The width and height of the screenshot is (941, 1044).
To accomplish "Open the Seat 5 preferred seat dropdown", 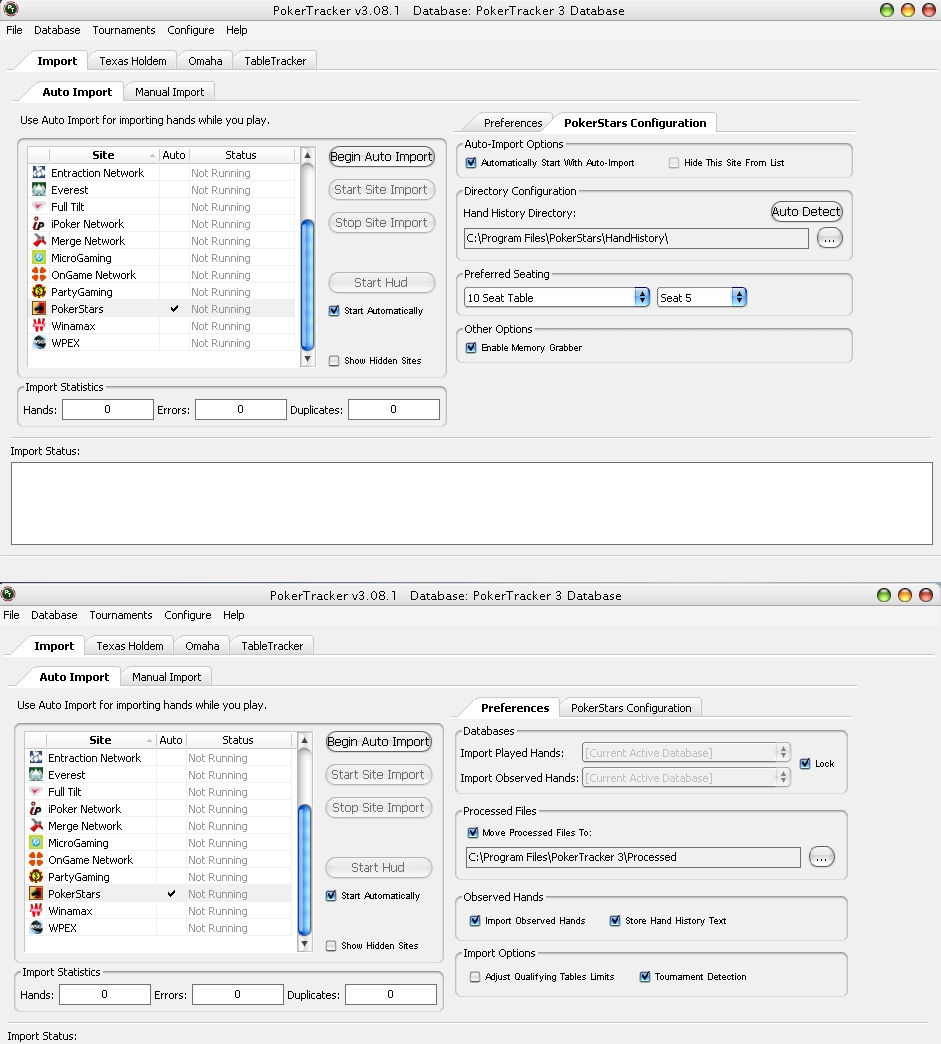I will [702, 298].
